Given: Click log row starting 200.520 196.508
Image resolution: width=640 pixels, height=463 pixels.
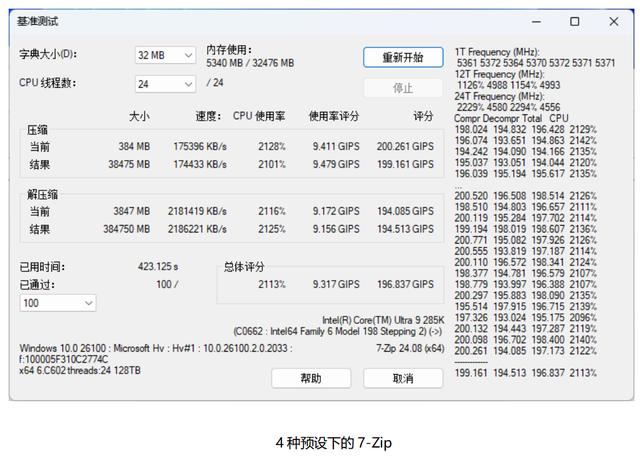Looking at the screenshot, I should [526, 196].
